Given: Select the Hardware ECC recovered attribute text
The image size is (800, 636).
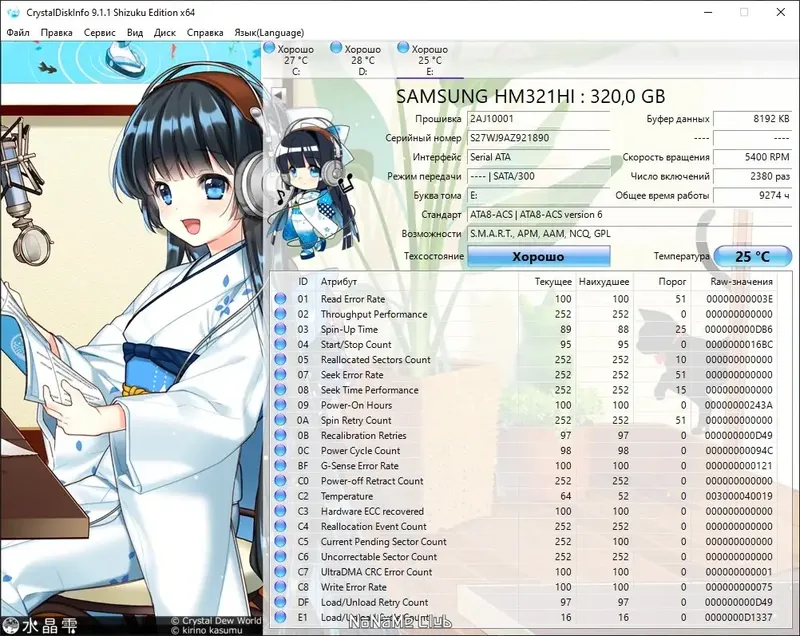Looking at the screenshot, I should point(372,511).
